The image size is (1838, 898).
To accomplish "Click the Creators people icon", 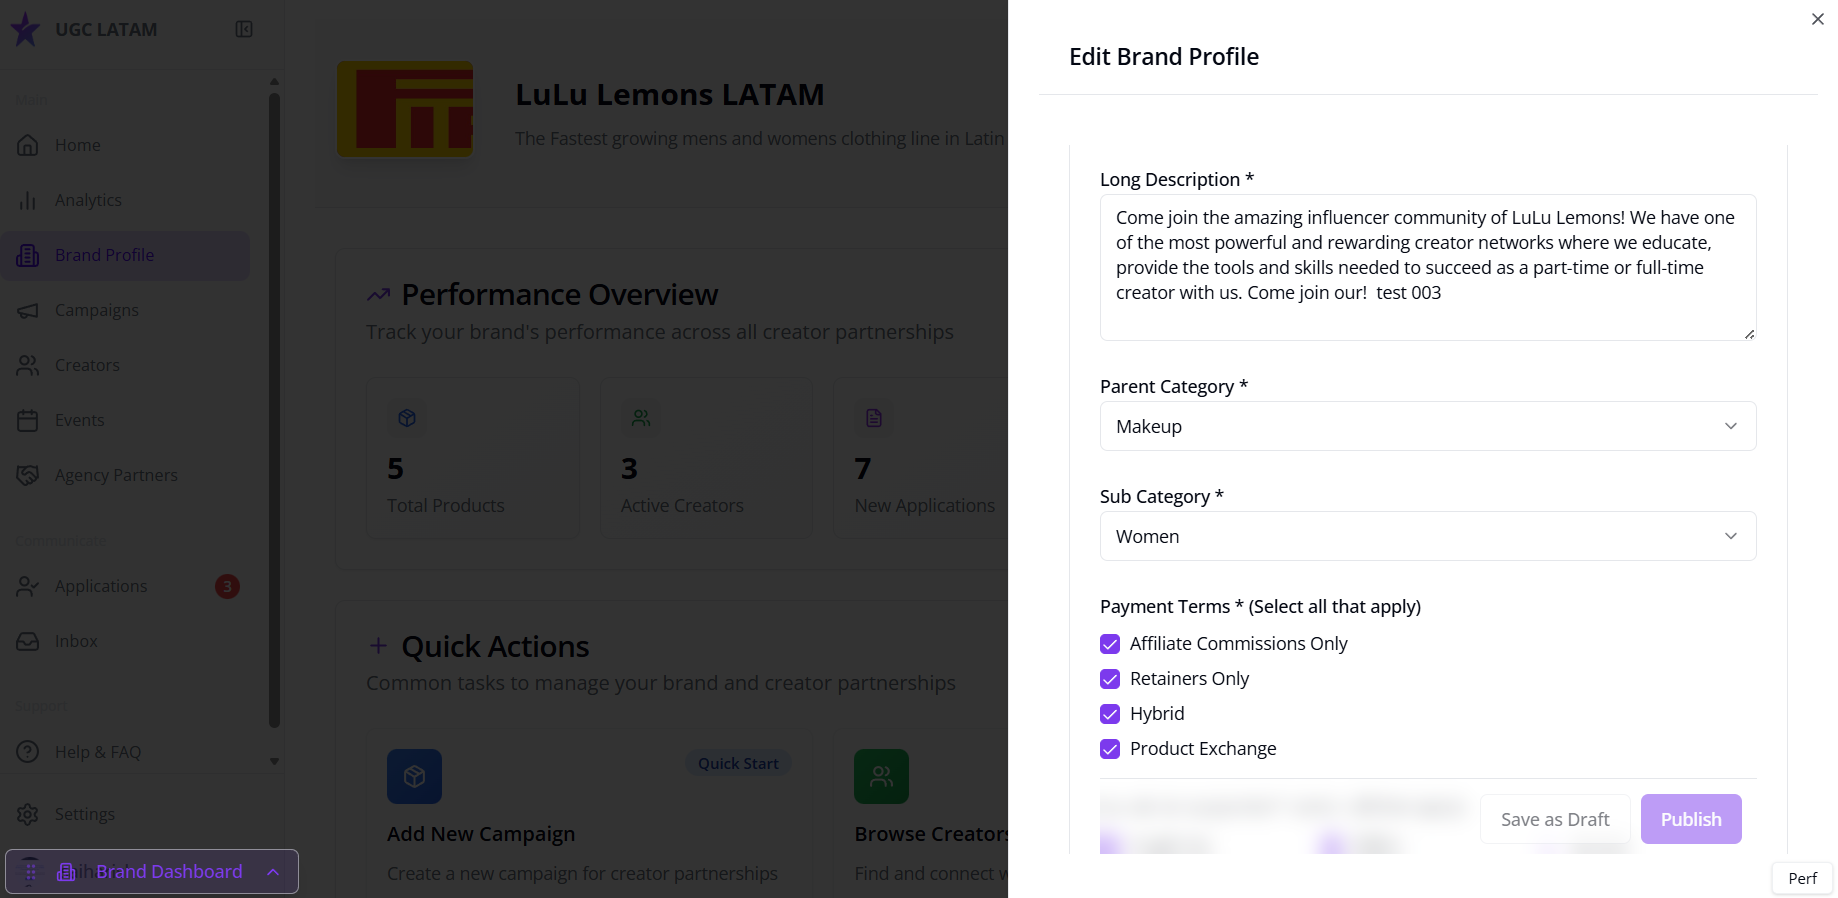I will [28, 365].
